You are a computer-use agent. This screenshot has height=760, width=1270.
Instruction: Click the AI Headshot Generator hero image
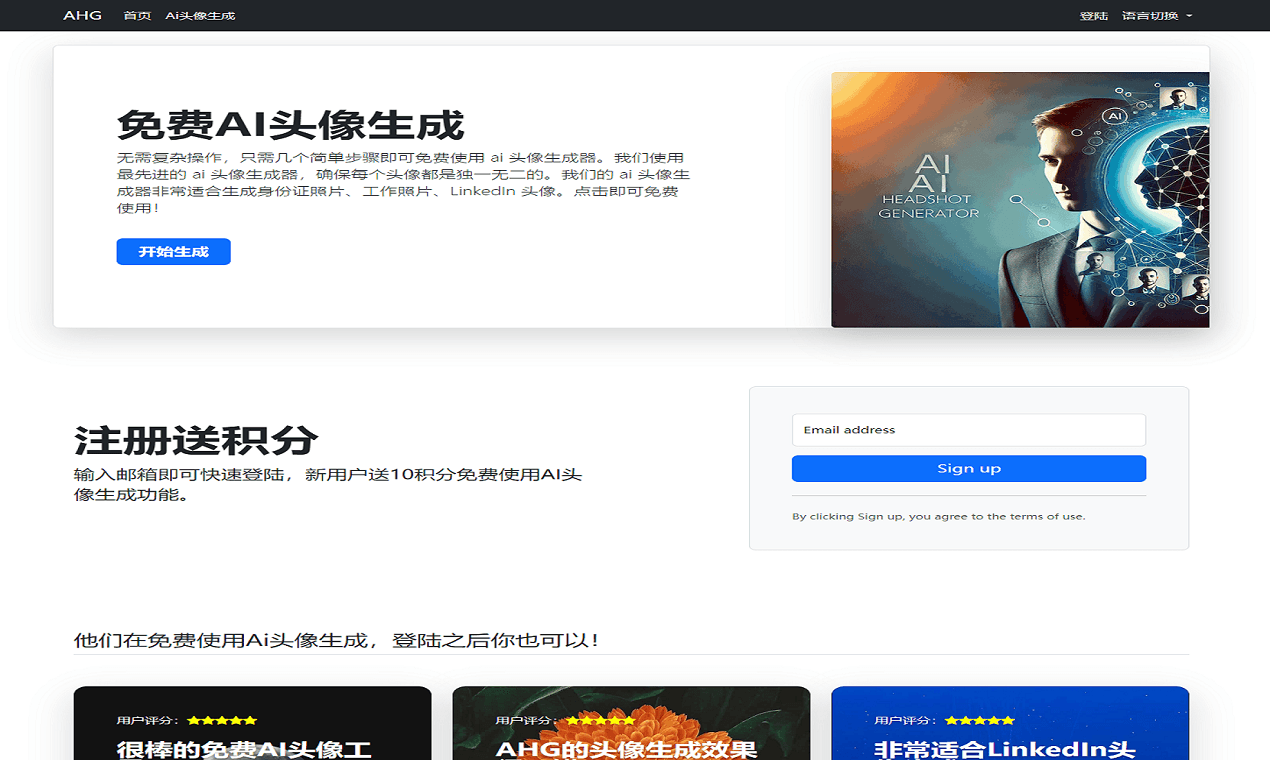1020,200
